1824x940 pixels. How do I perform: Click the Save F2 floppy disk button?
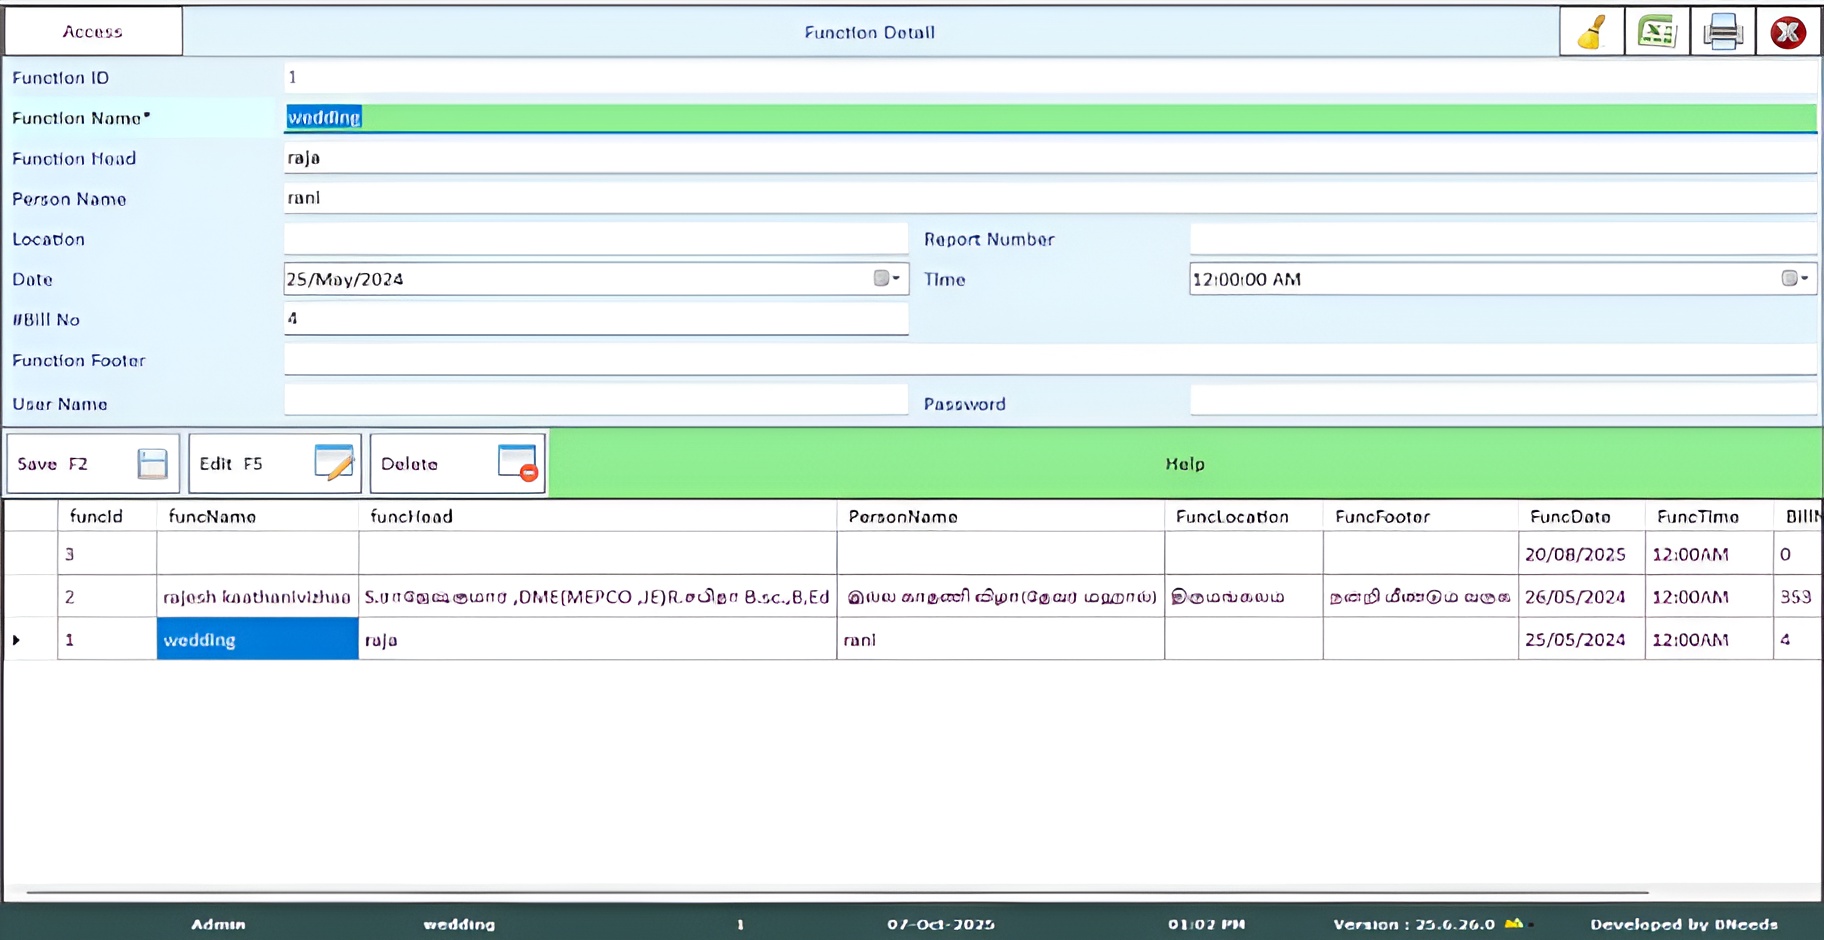[93, 464]
